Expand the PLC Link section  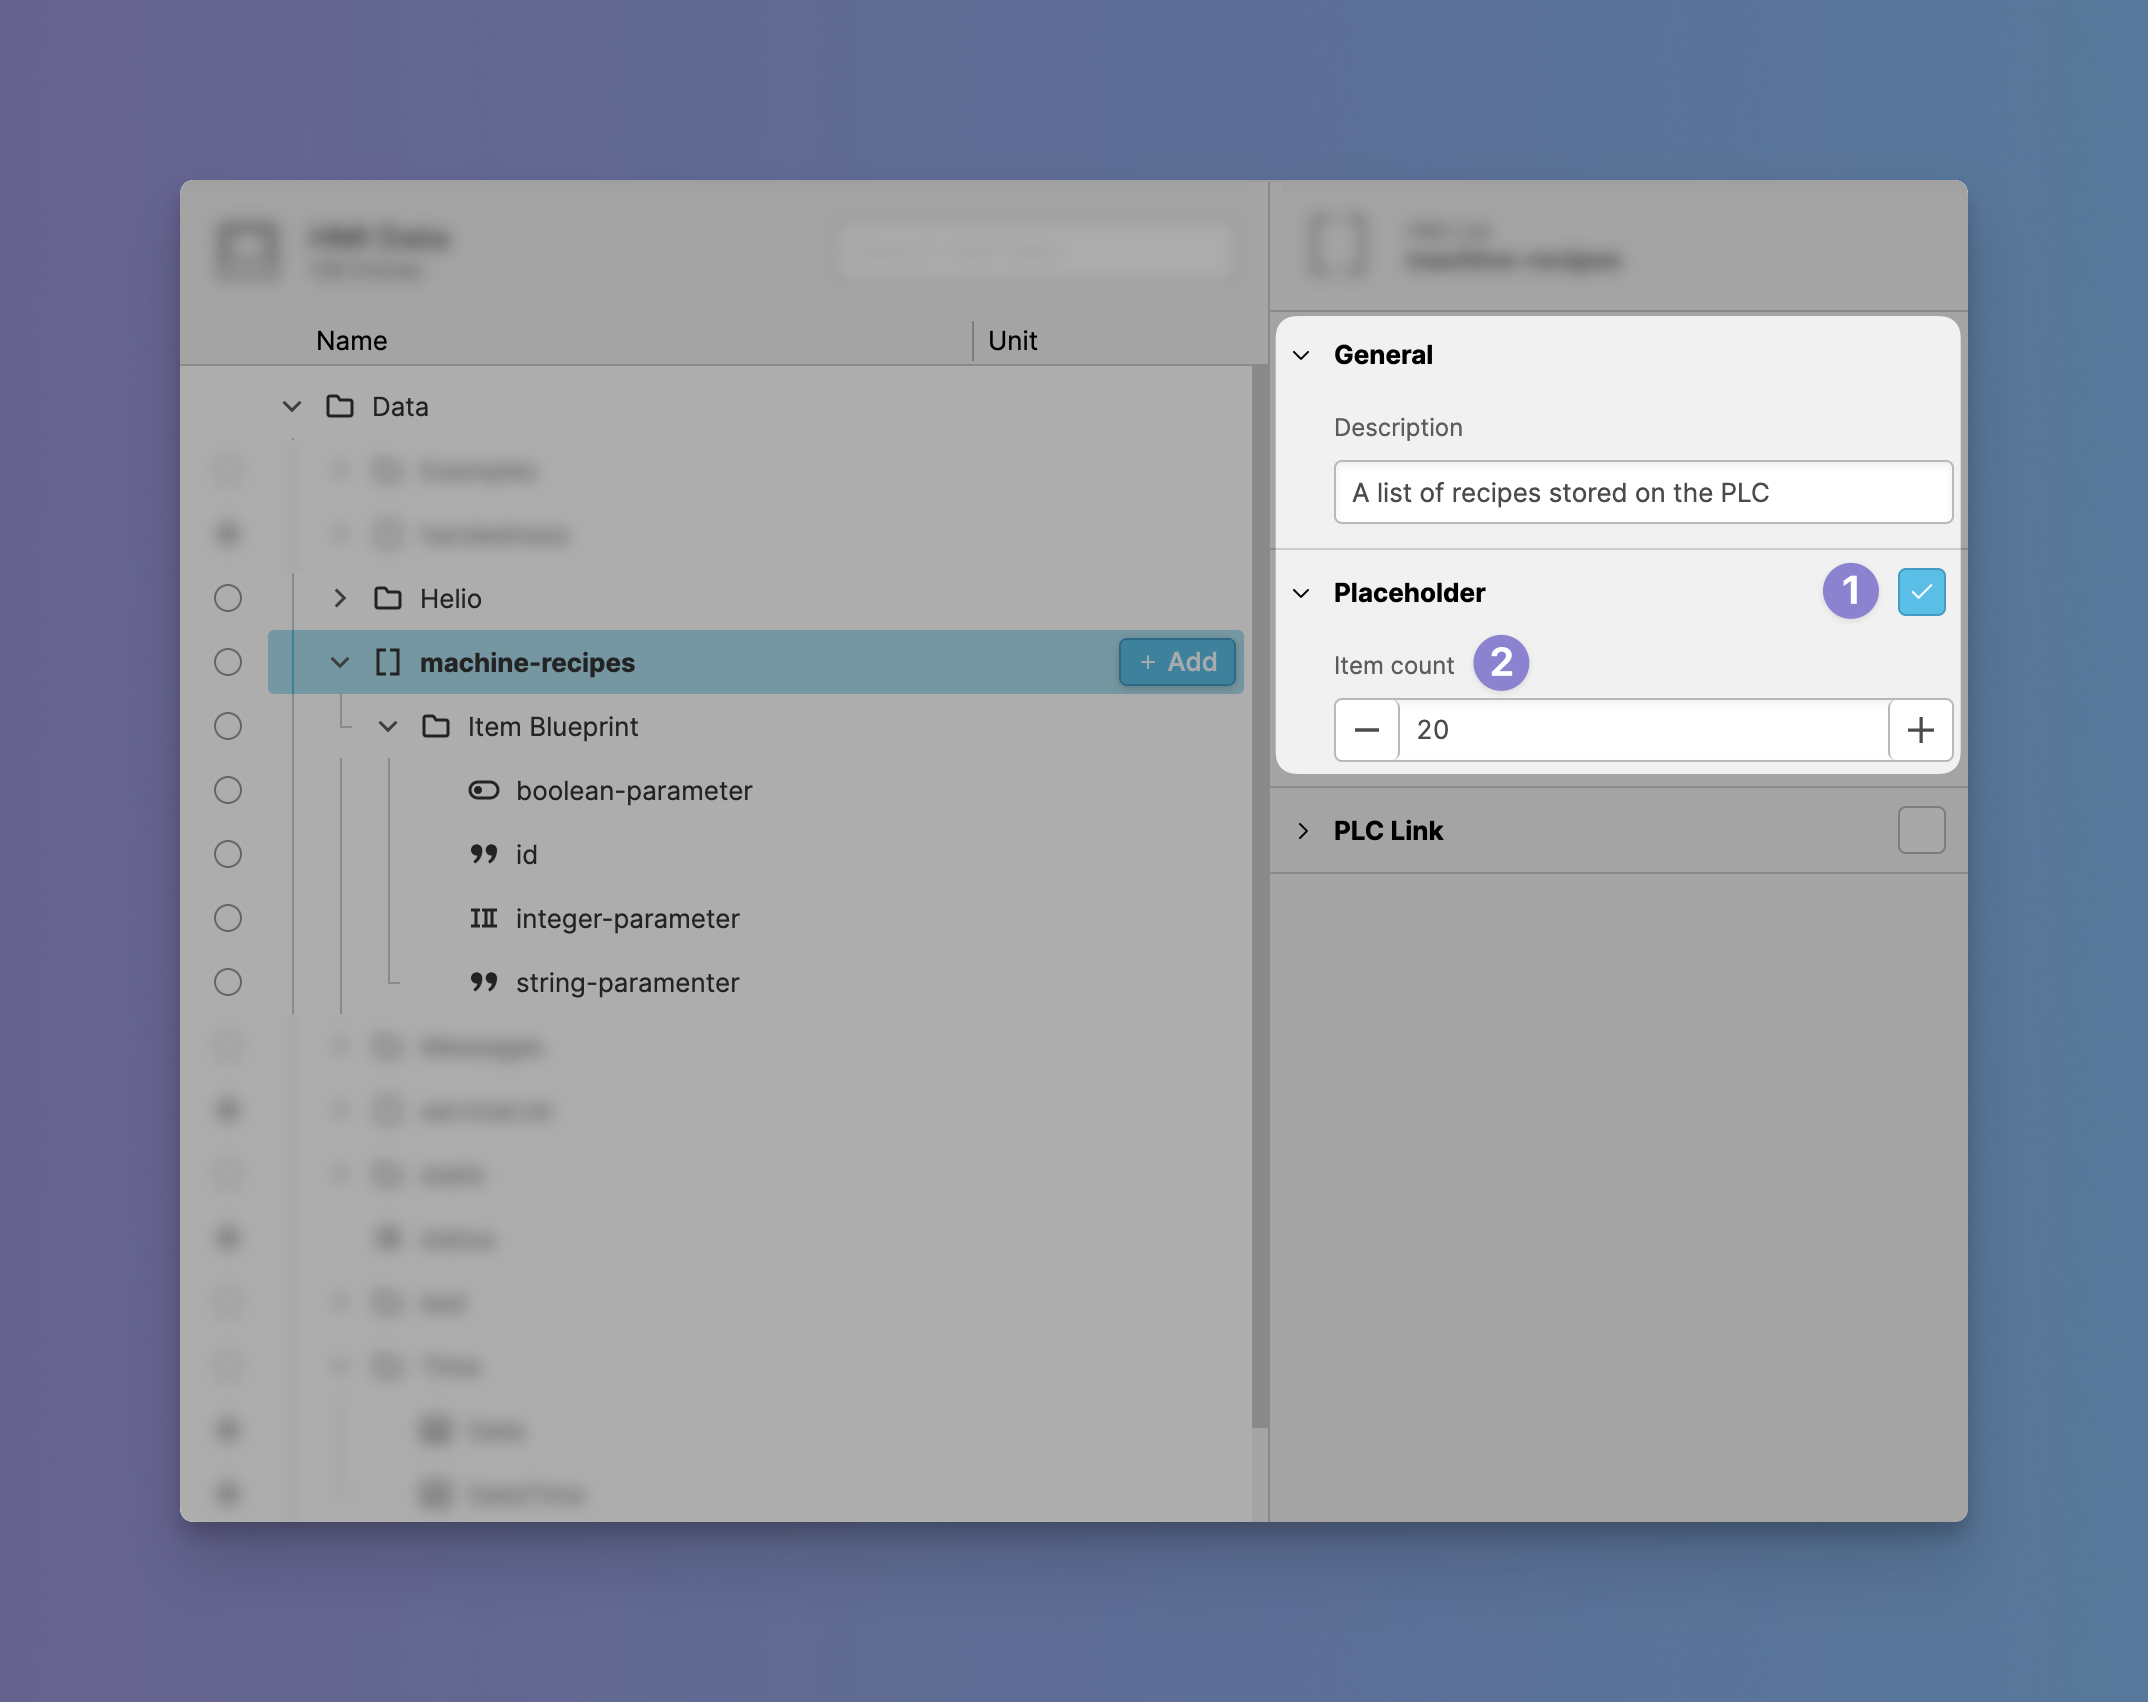click(1302, 830)
